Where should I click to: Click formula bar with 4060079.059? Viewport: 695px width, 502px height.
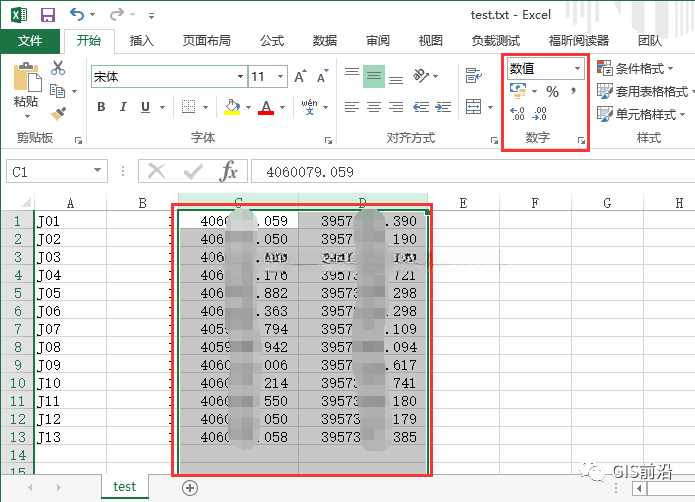[472, 171]
